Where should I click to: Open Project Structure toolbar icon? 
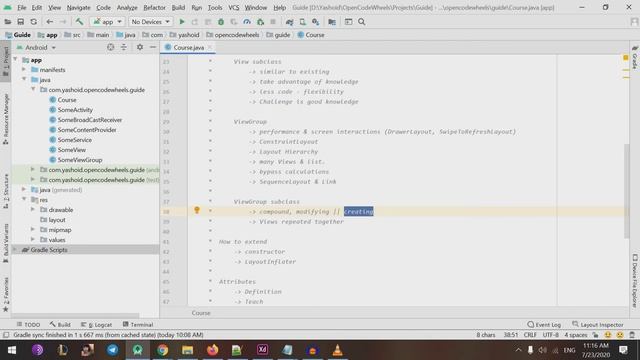332,22
